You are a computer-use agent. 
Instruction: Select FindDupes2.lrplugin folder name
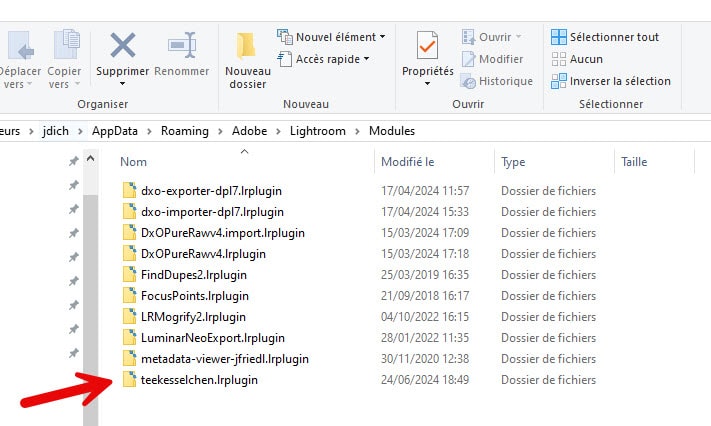(x=194, y=275)
